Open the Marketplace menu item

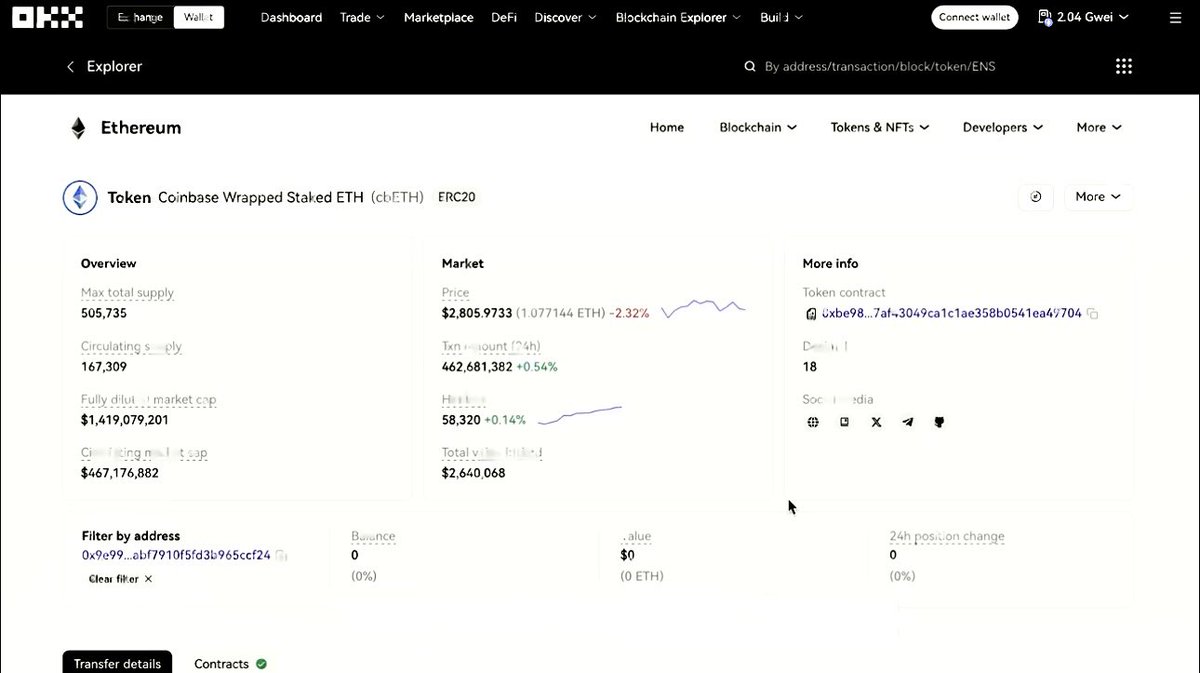(438, 17)
